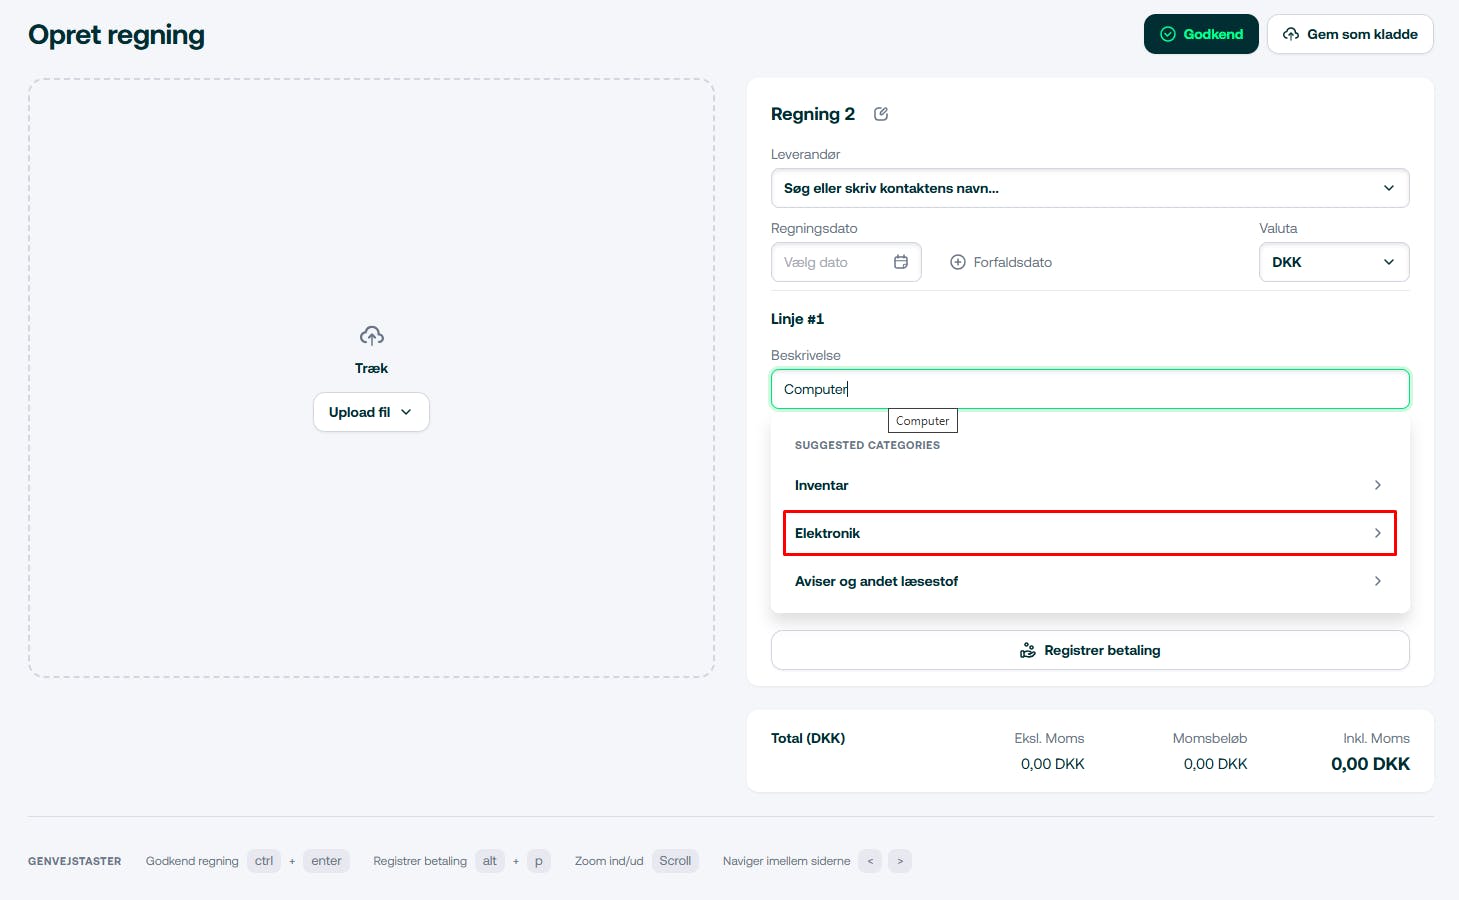Image resolution: width=1459 pixels, height=900 pixels.
Task: Focus the Beskrivelse description text field
Action: click(x=1089, y=389)
